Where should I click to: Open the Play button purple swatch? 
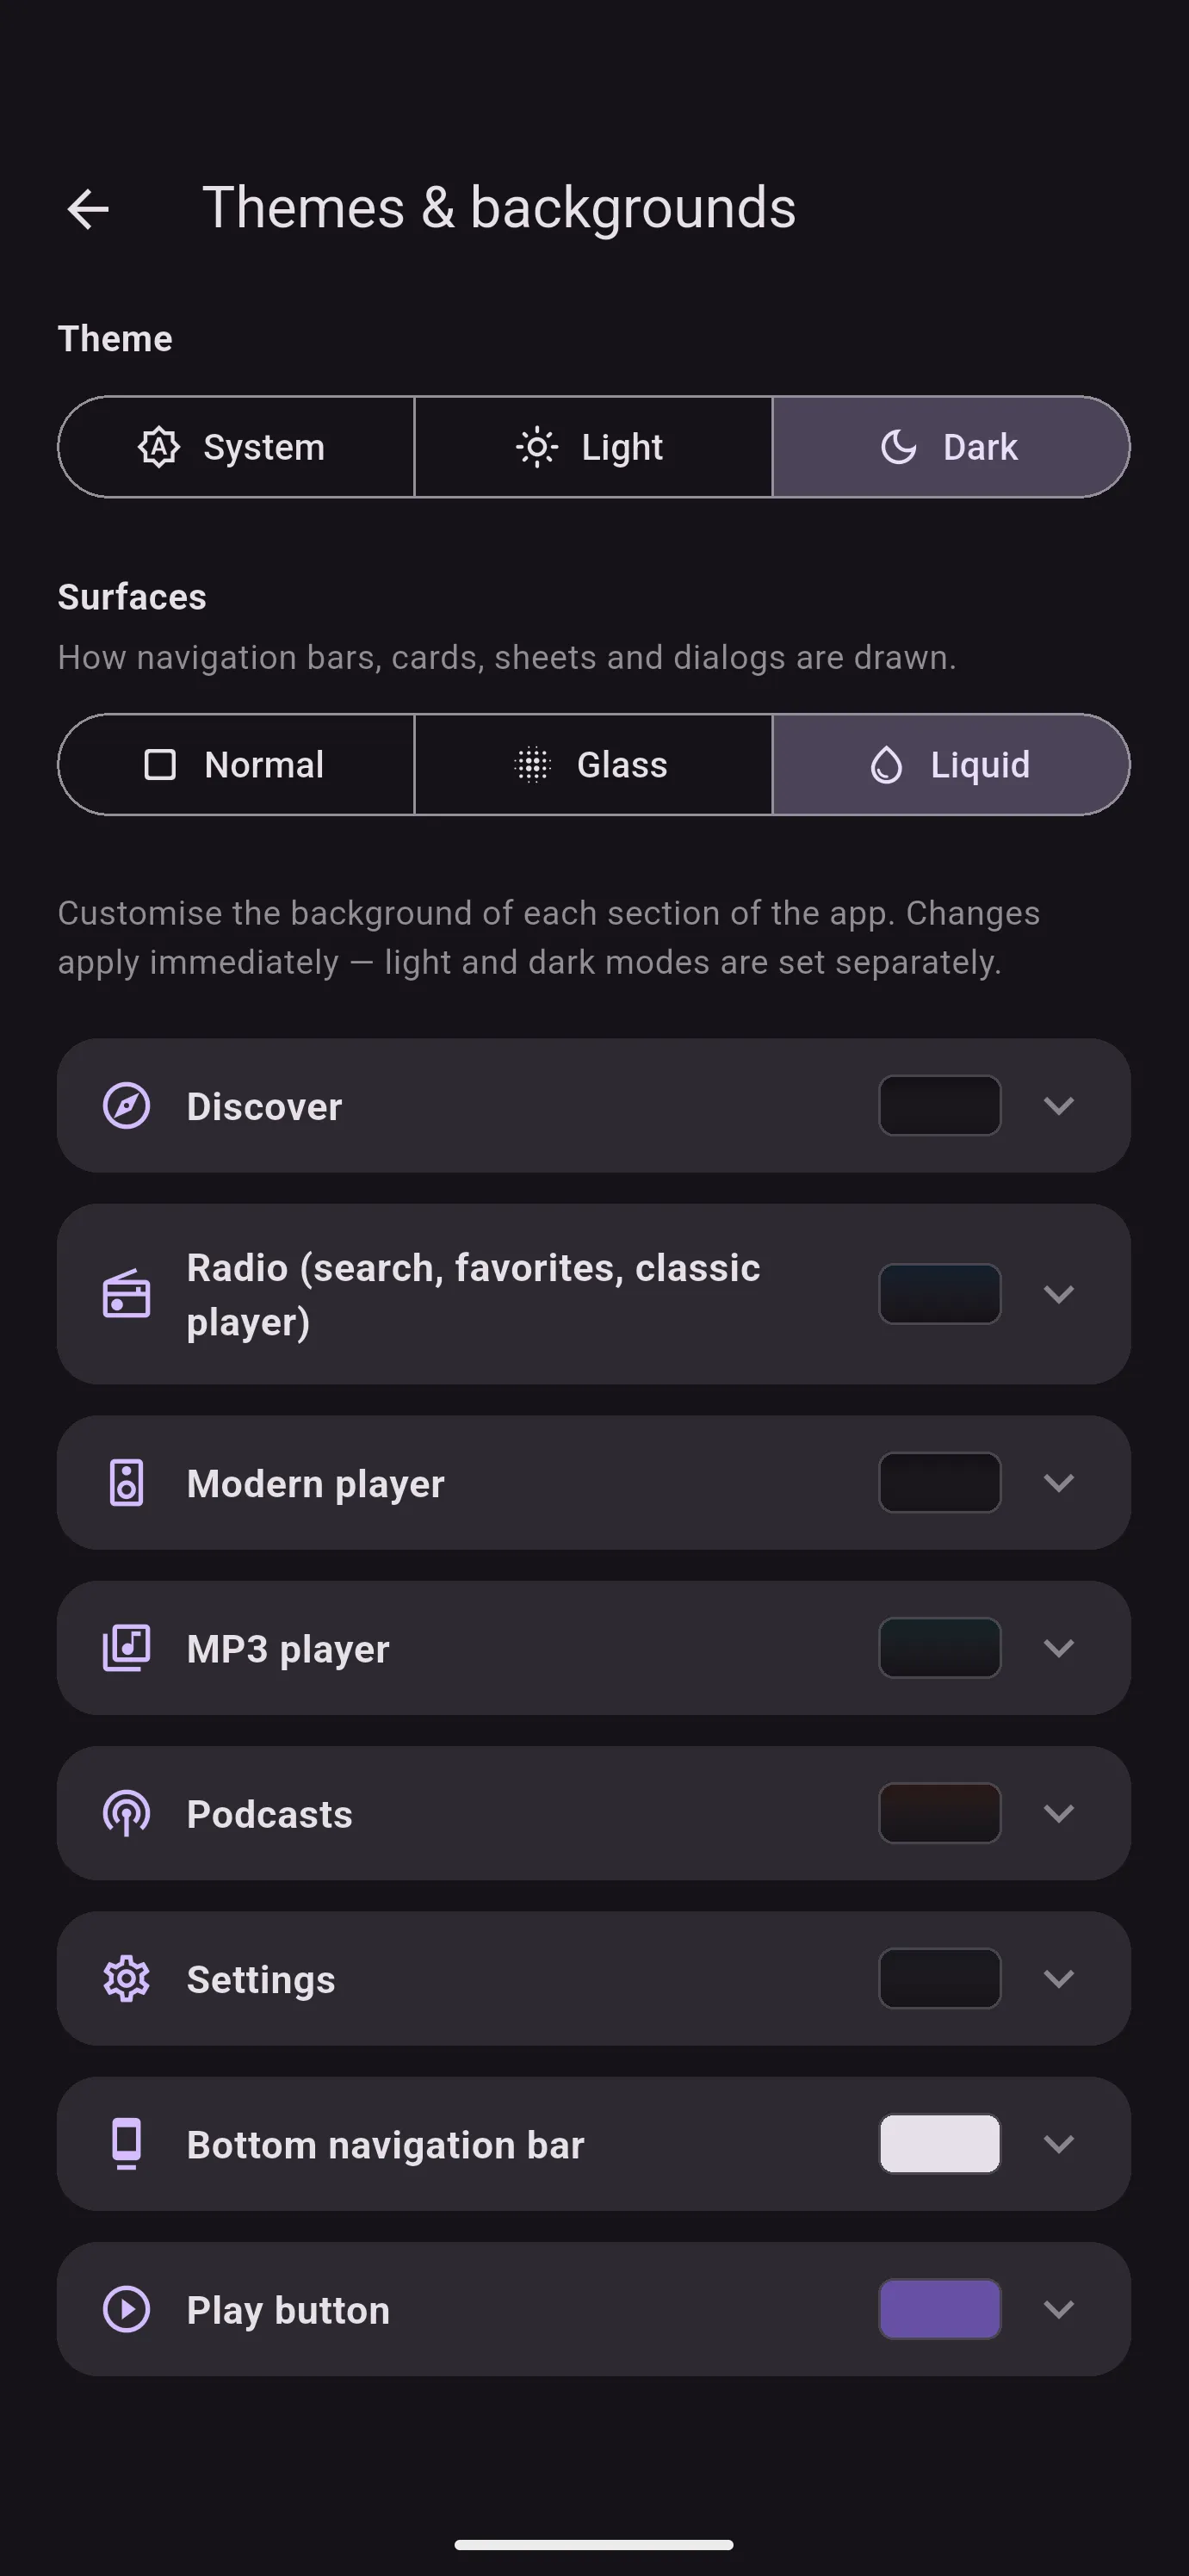point(940,2309)
